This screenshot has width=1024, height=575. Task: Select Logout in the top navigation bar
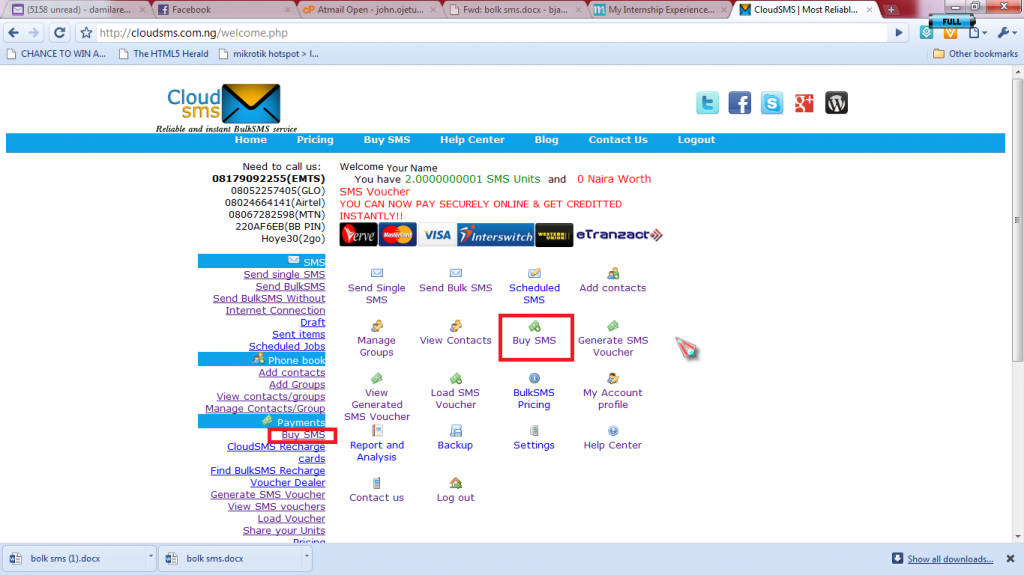696,140
